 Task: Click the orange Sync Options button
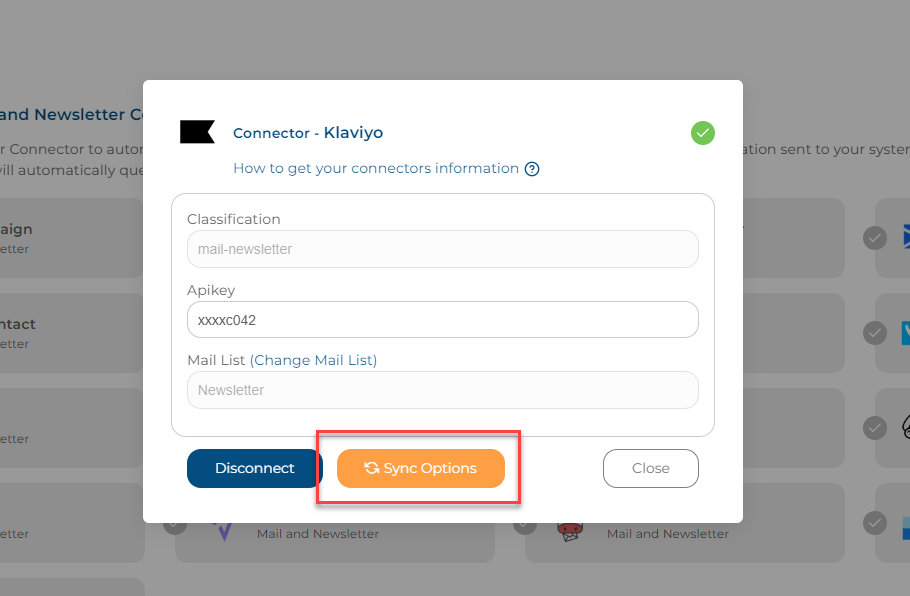pyautogui.click(x=421, y=468)
